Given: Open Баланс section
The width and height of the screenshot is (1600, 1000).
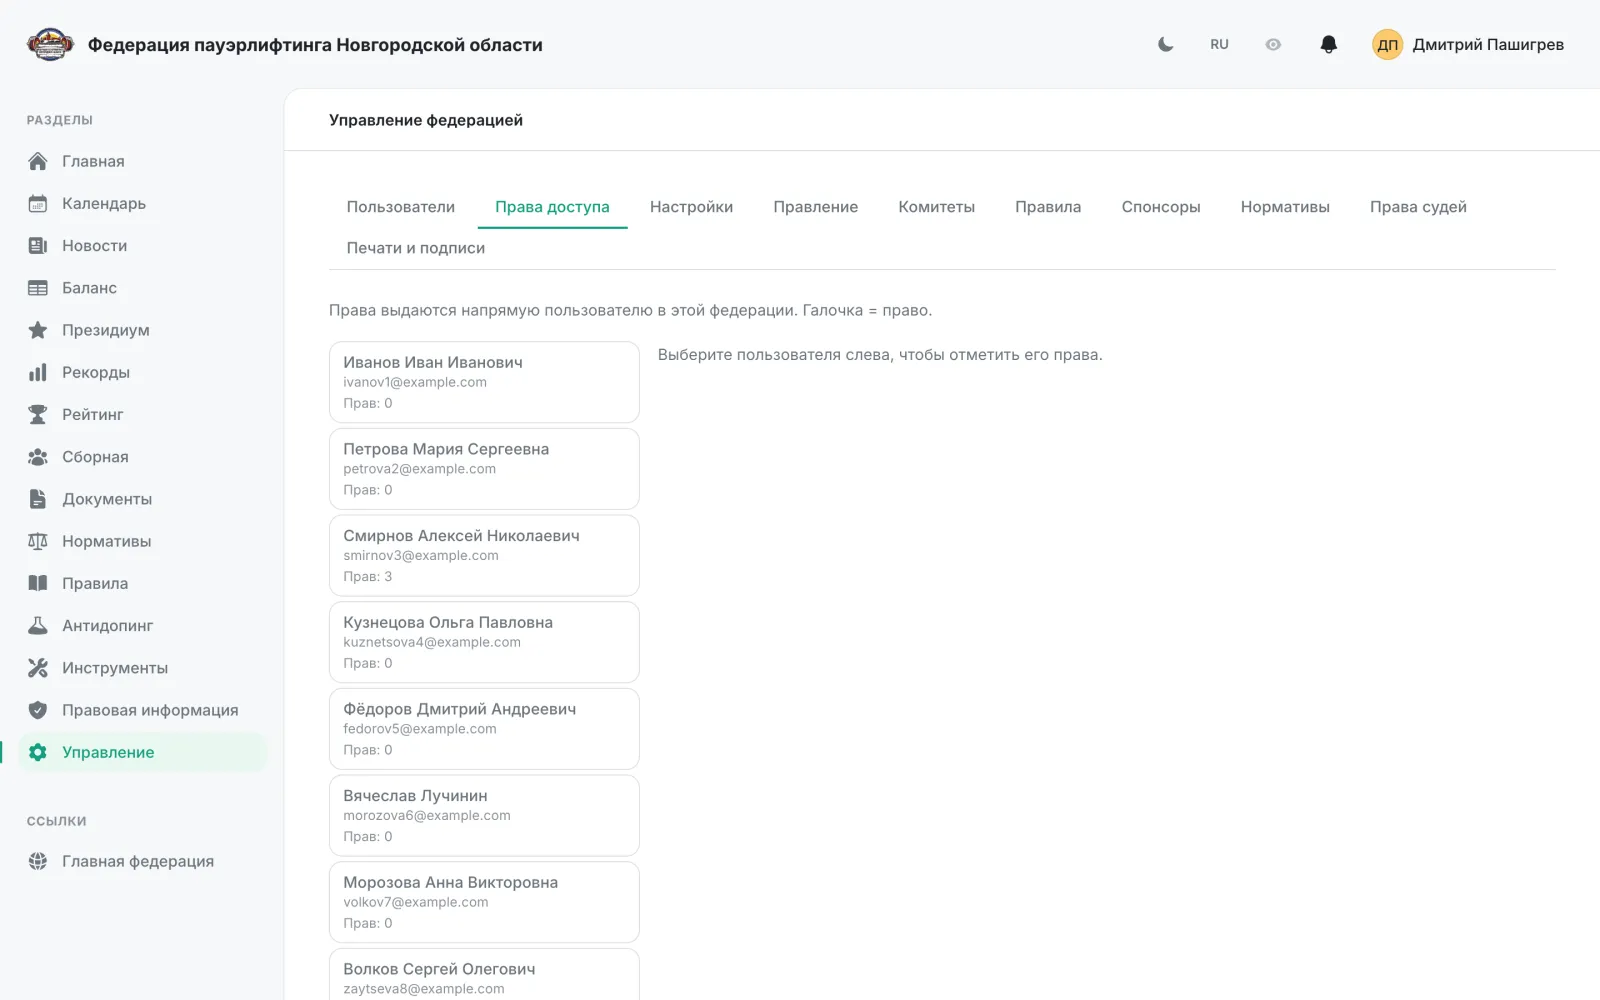Looking at the screenshot, I should click(x=143, y=288).
